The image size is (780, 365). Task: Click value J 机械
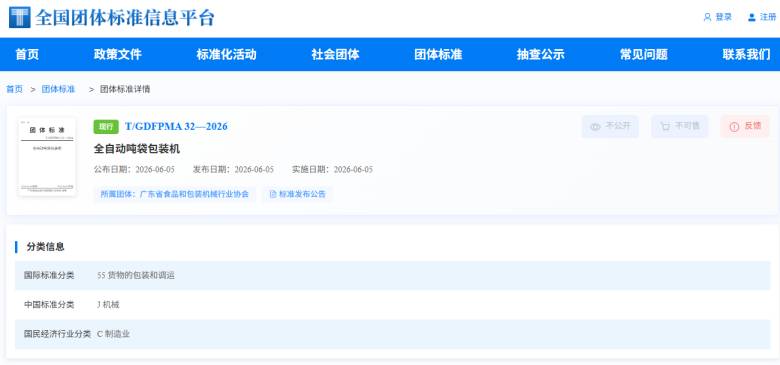[x=108, y=304]
